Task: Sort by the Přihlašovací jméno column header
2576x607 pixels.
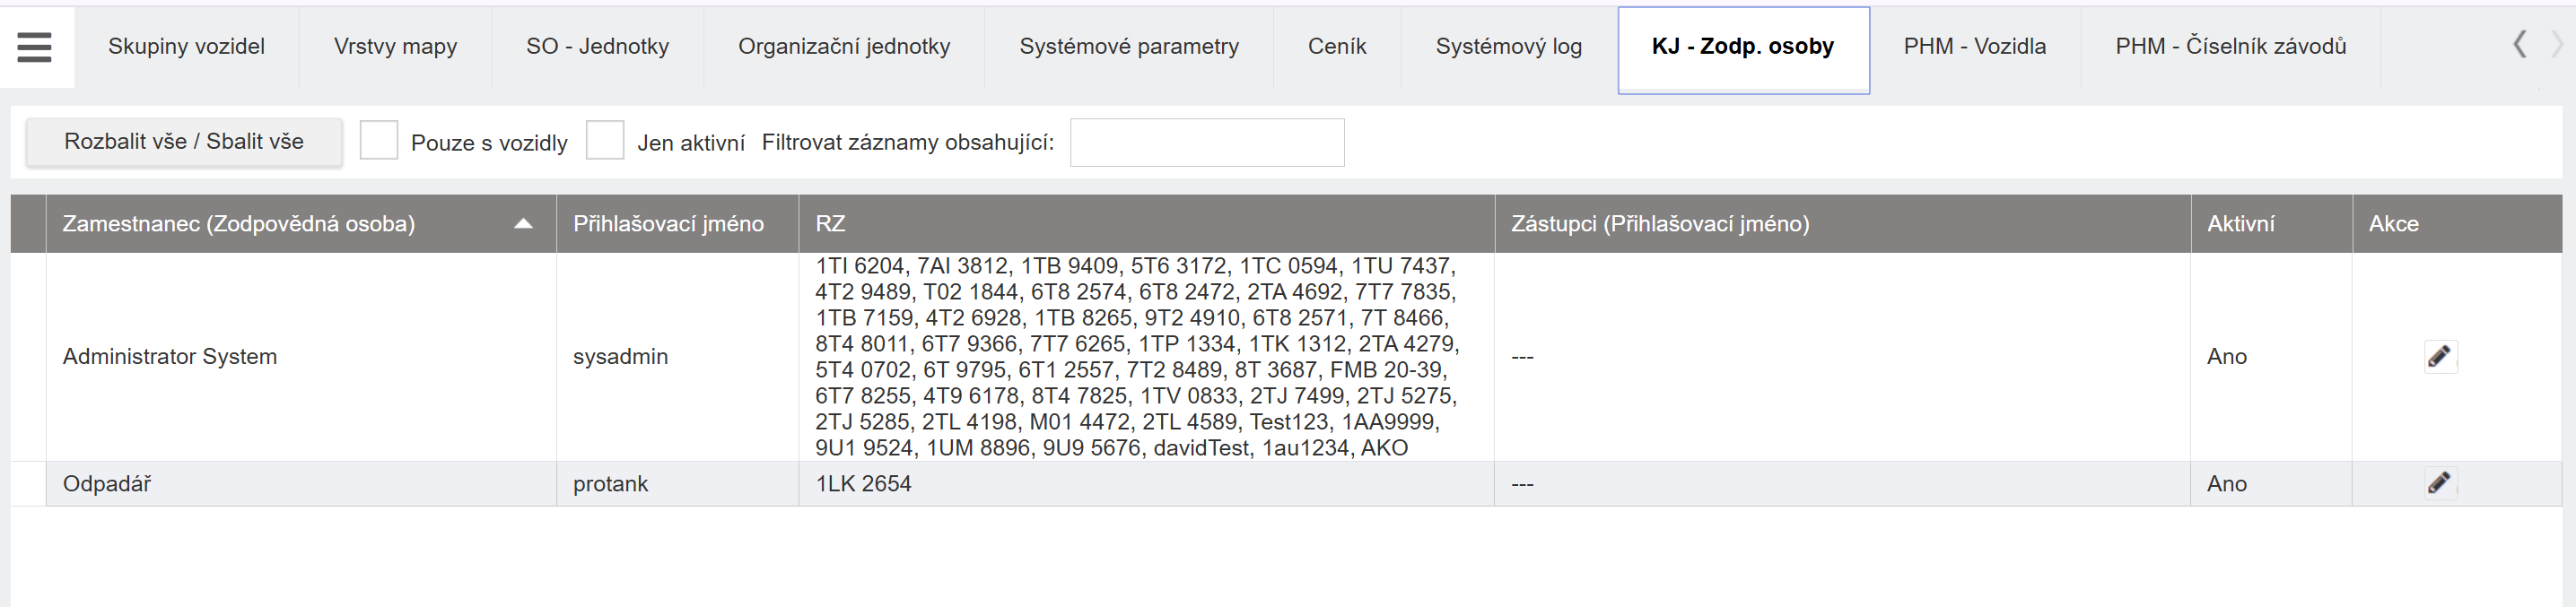Action: click(668, 224)
